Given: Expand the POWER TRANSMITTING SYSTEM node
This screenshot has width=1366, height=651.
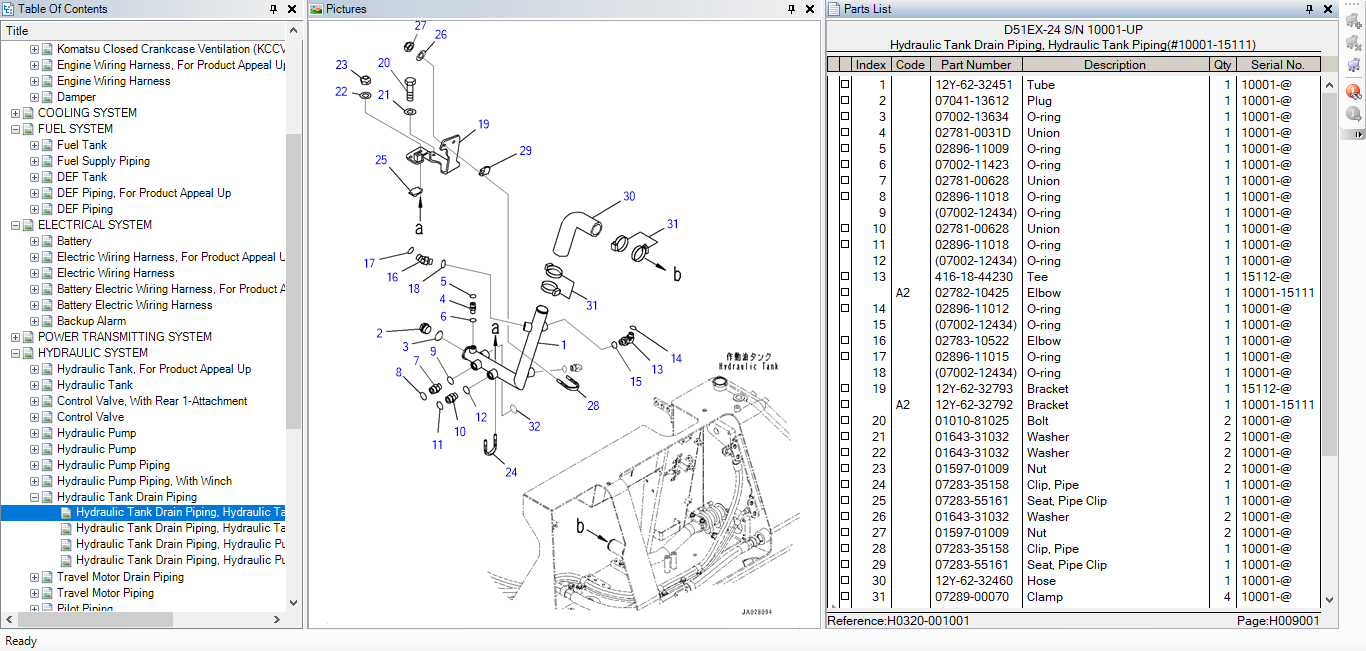Looking at the screenshot, I should pos(15,337).
